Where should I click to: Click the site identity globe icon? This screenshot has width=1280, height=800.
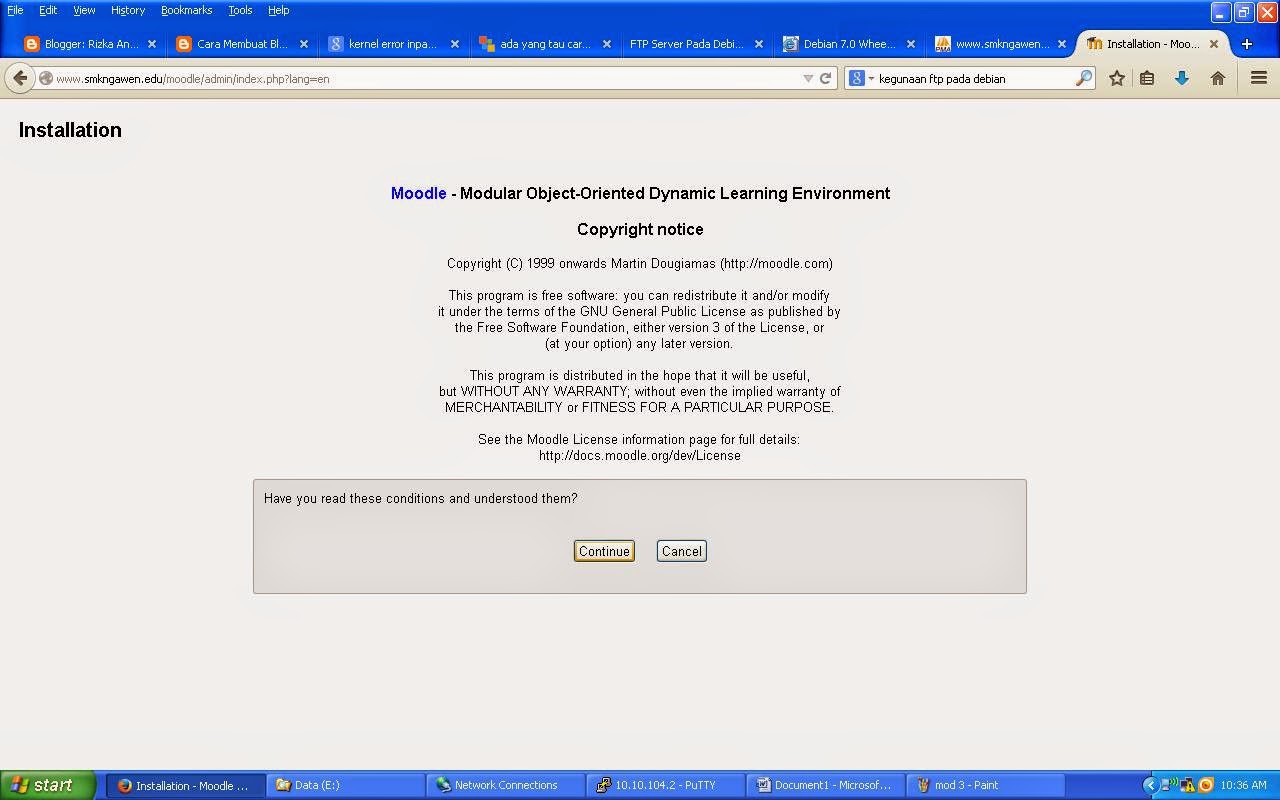pos(46,78)
